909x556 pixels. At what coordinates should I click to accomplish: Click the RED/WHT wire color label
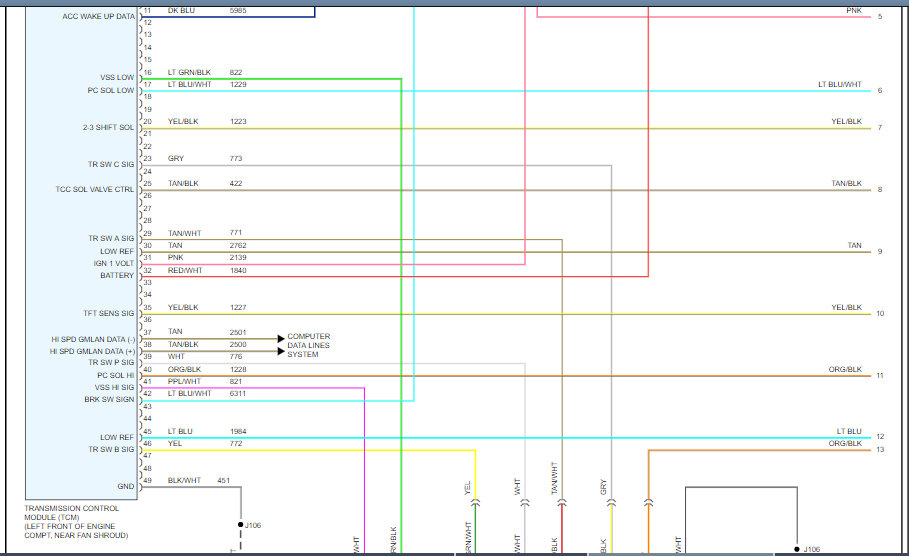point(185,270)
